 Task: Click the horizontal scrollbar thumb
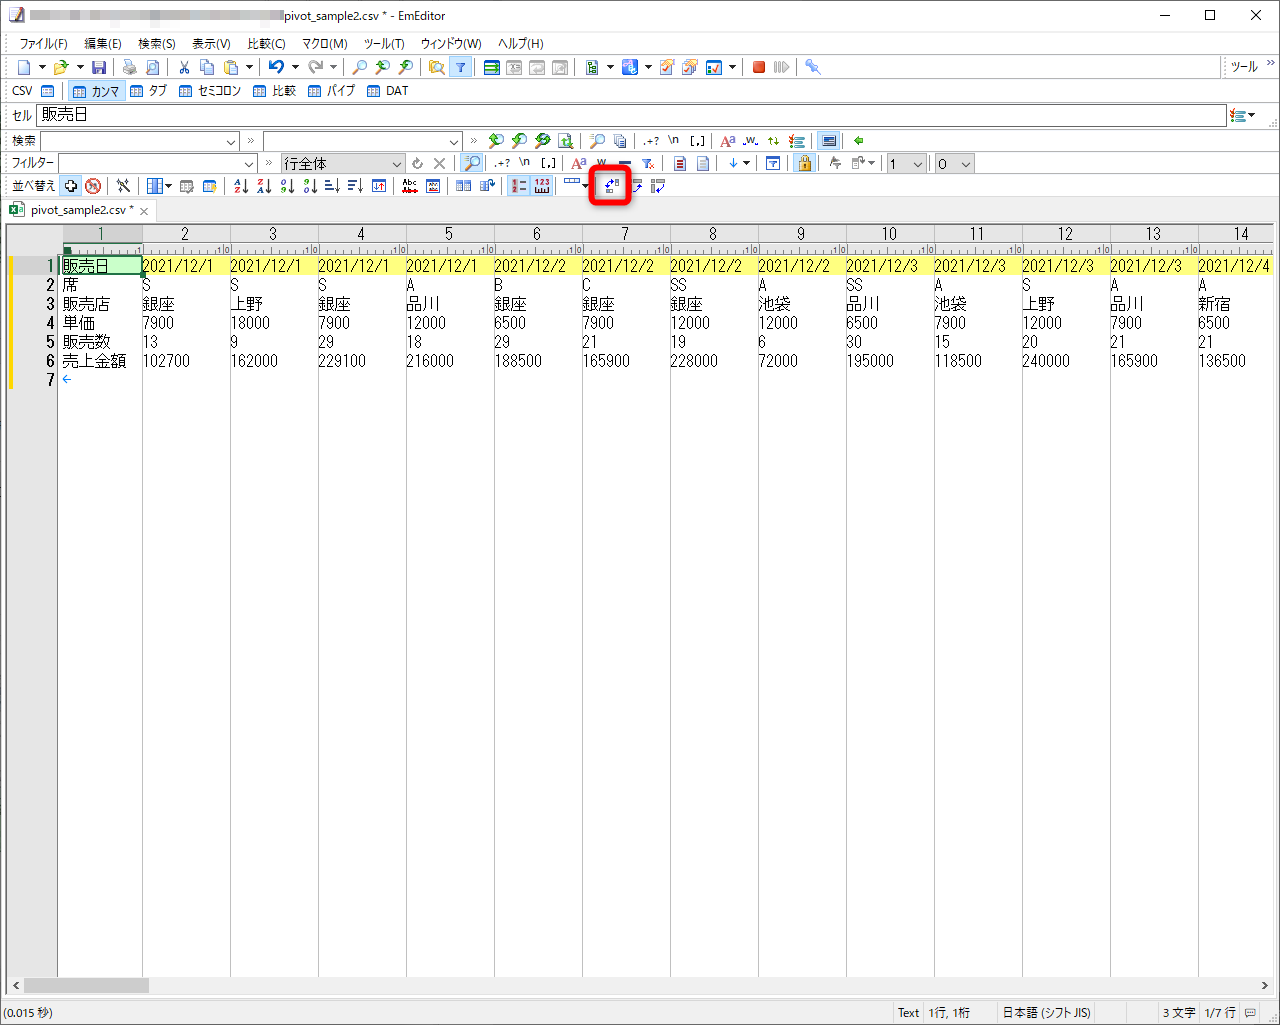coord(86,985)
